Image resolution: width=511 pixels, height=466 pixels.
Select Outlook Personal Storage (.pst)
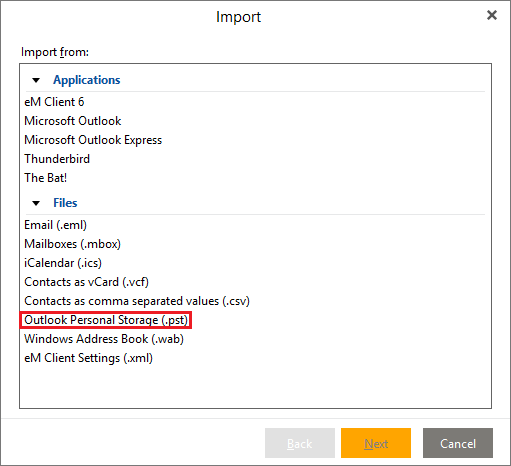tap(106, 320)
